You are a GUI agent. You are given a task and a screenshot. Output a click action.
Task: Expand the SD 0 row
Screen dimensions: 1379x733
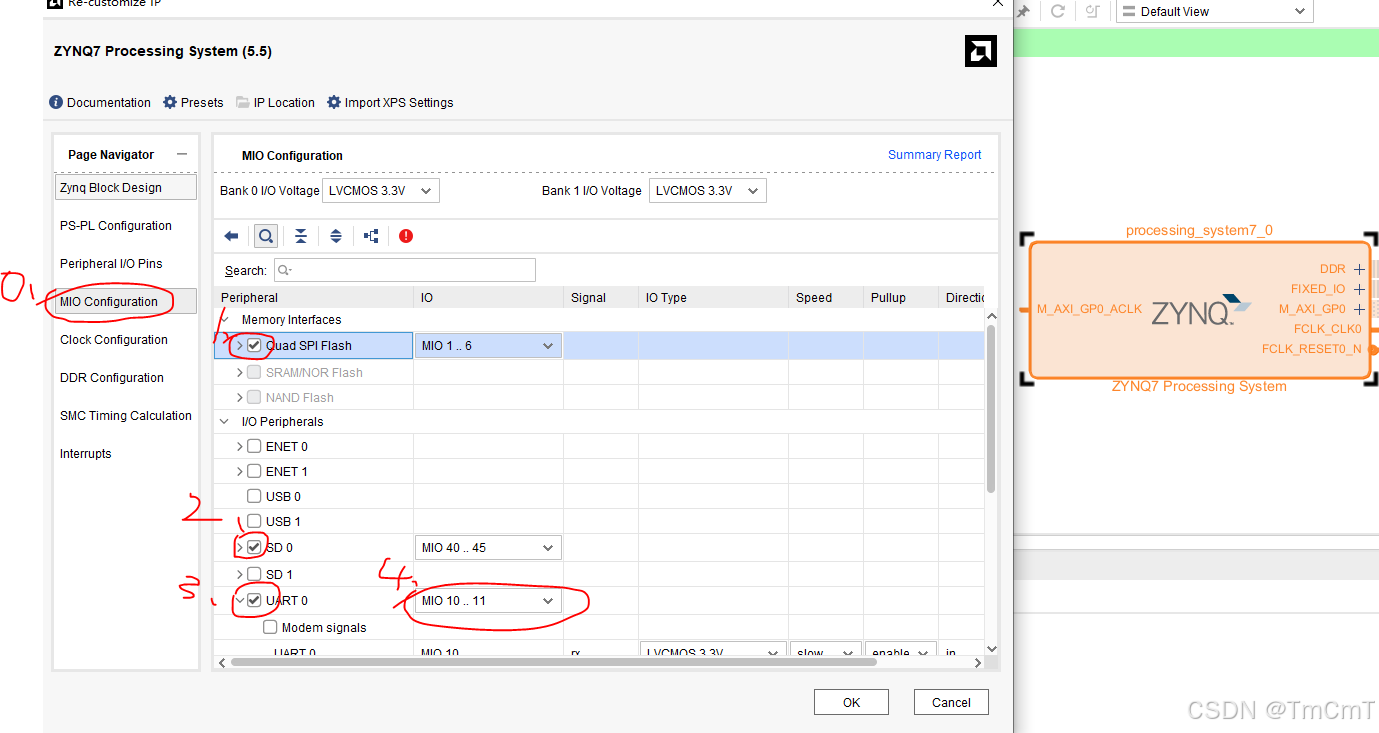pos(239,547)
